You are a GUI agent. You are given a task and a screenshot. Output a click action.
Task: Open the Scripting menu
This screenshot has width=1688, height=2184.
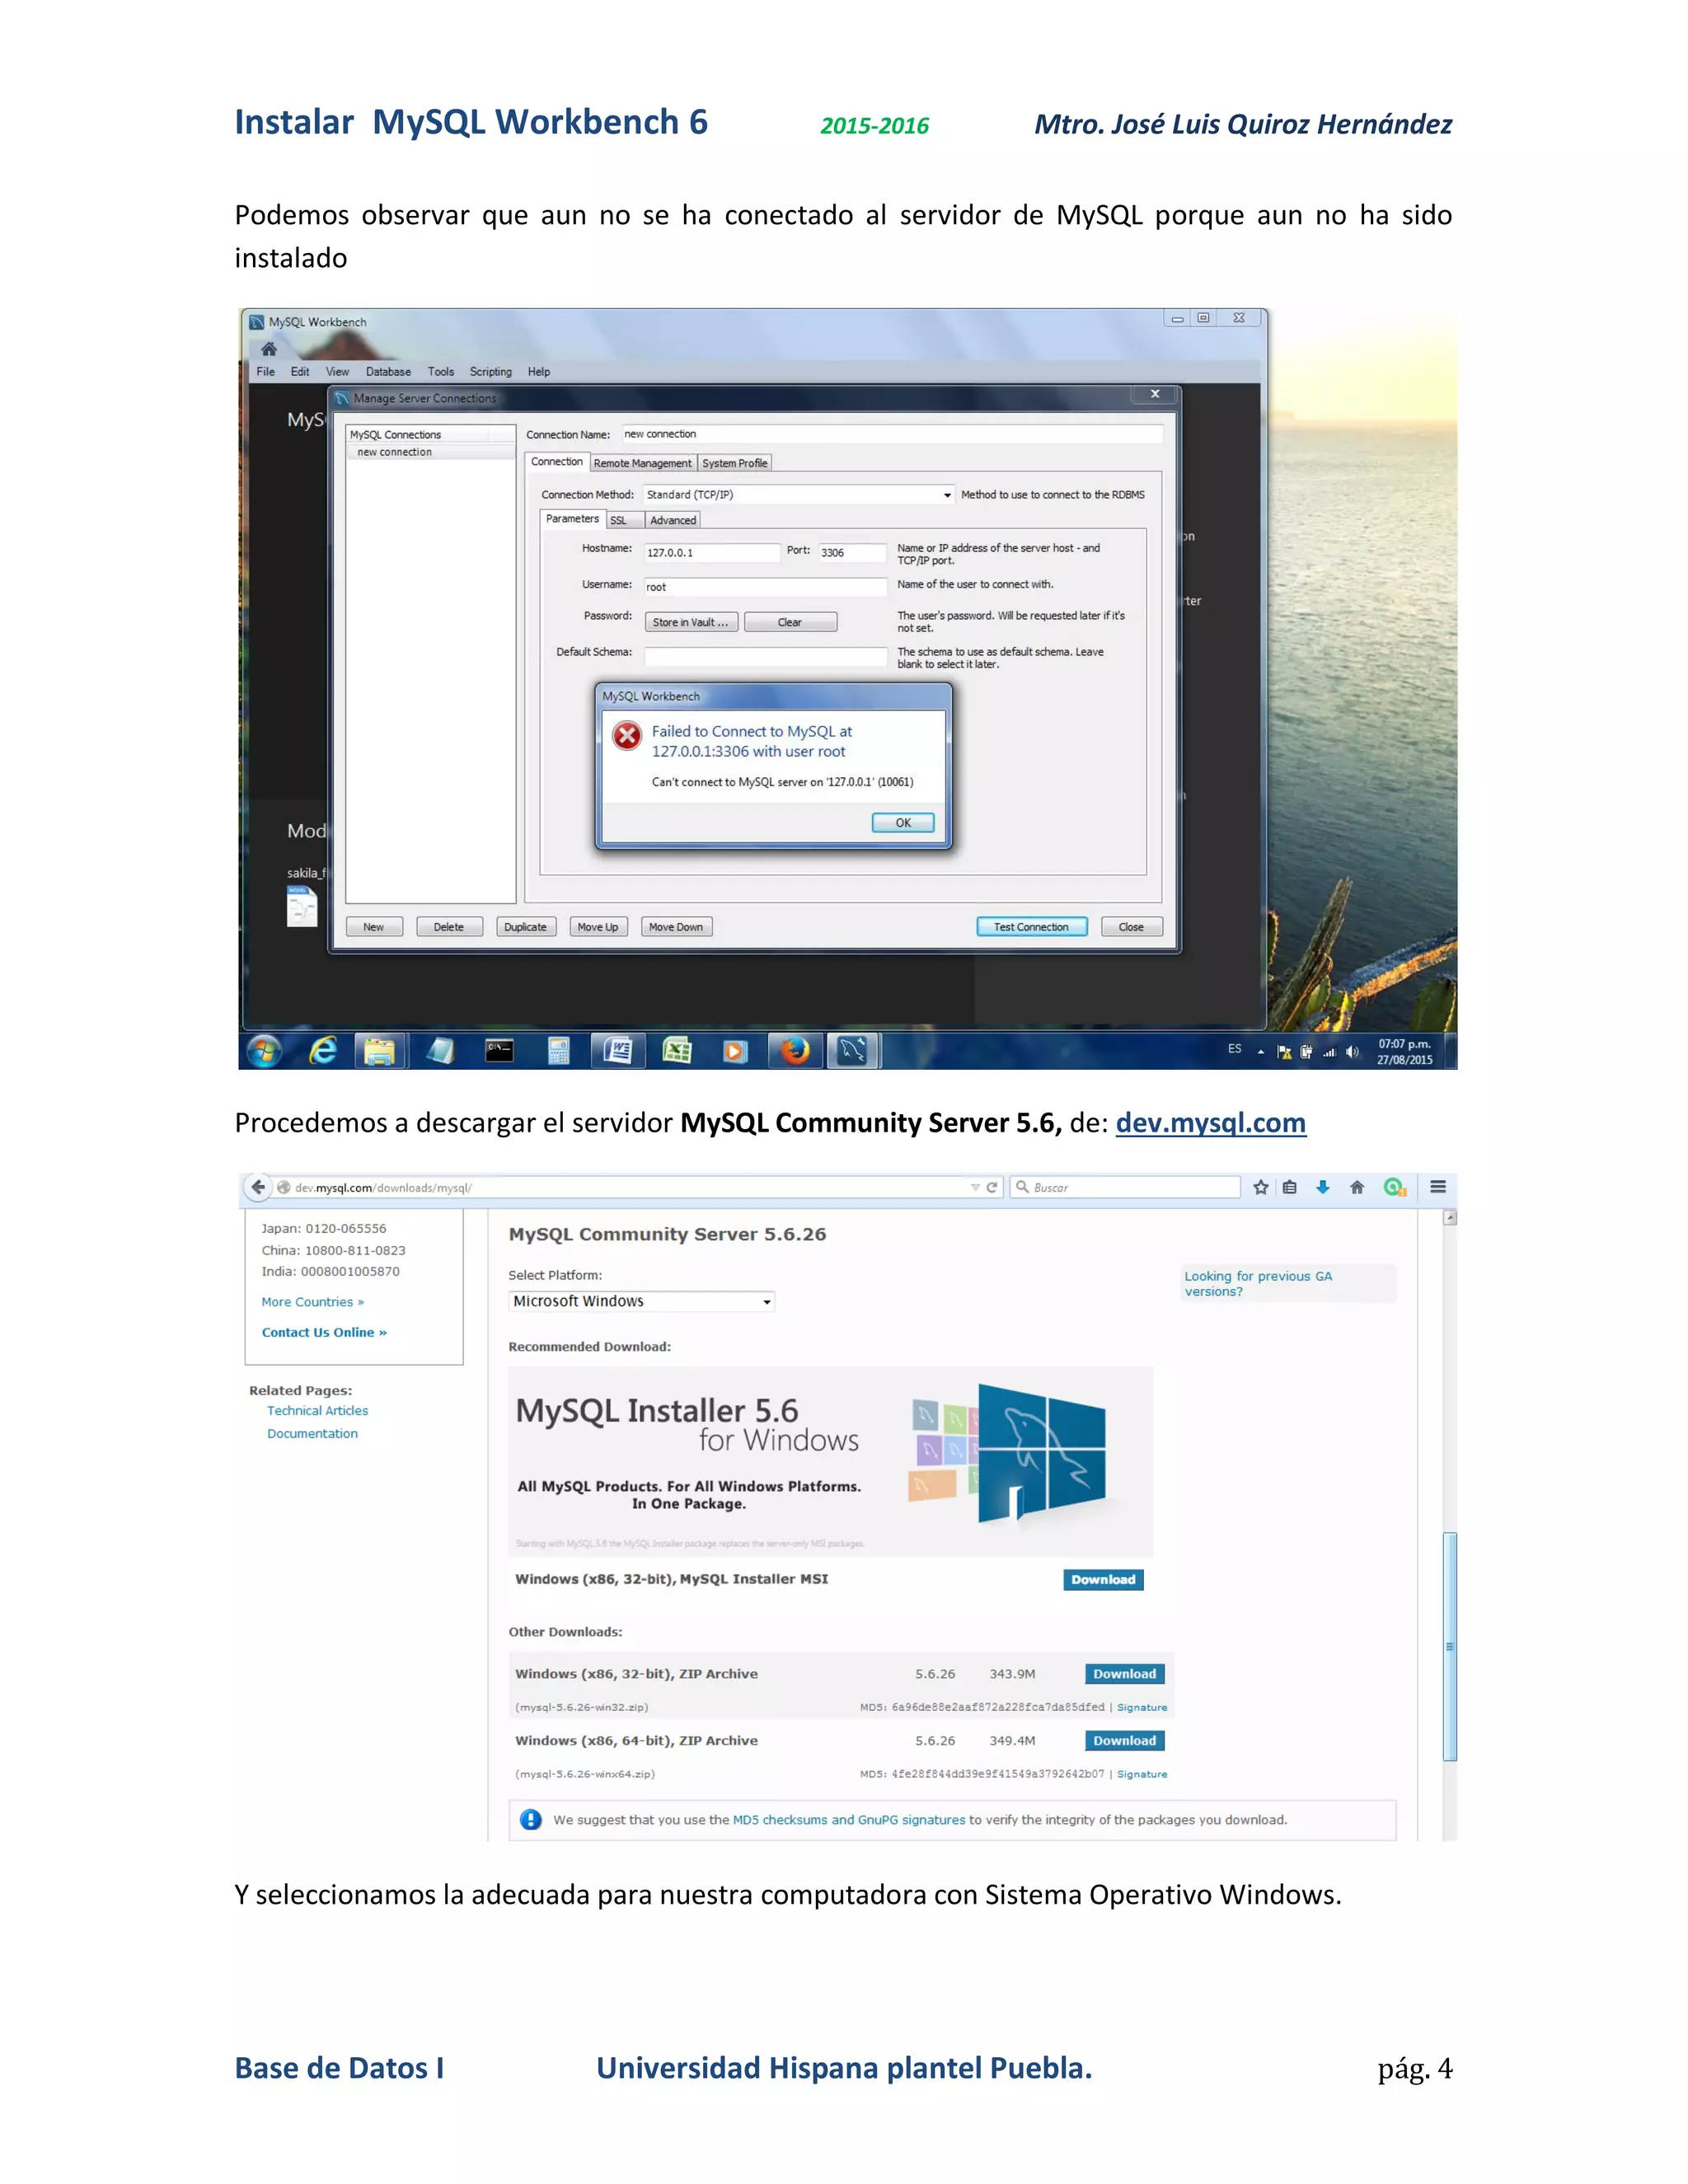491,372
